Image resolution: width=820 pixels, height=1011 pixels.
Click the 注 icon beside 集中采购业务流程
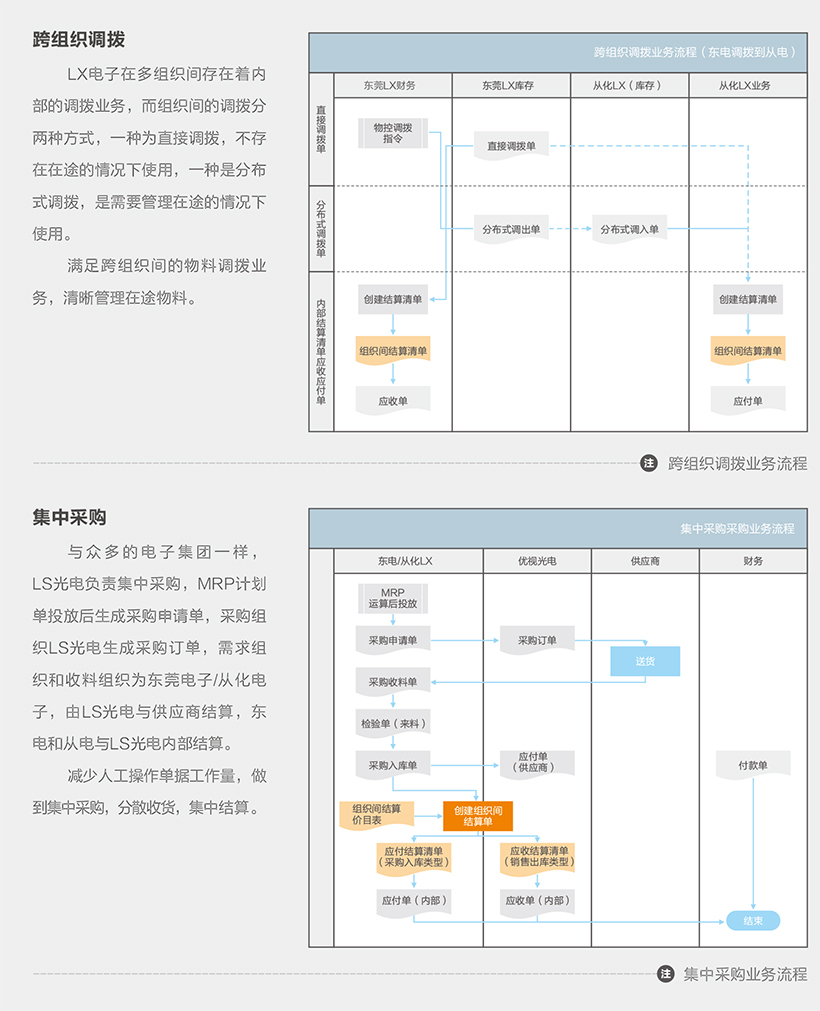point(665,973)
